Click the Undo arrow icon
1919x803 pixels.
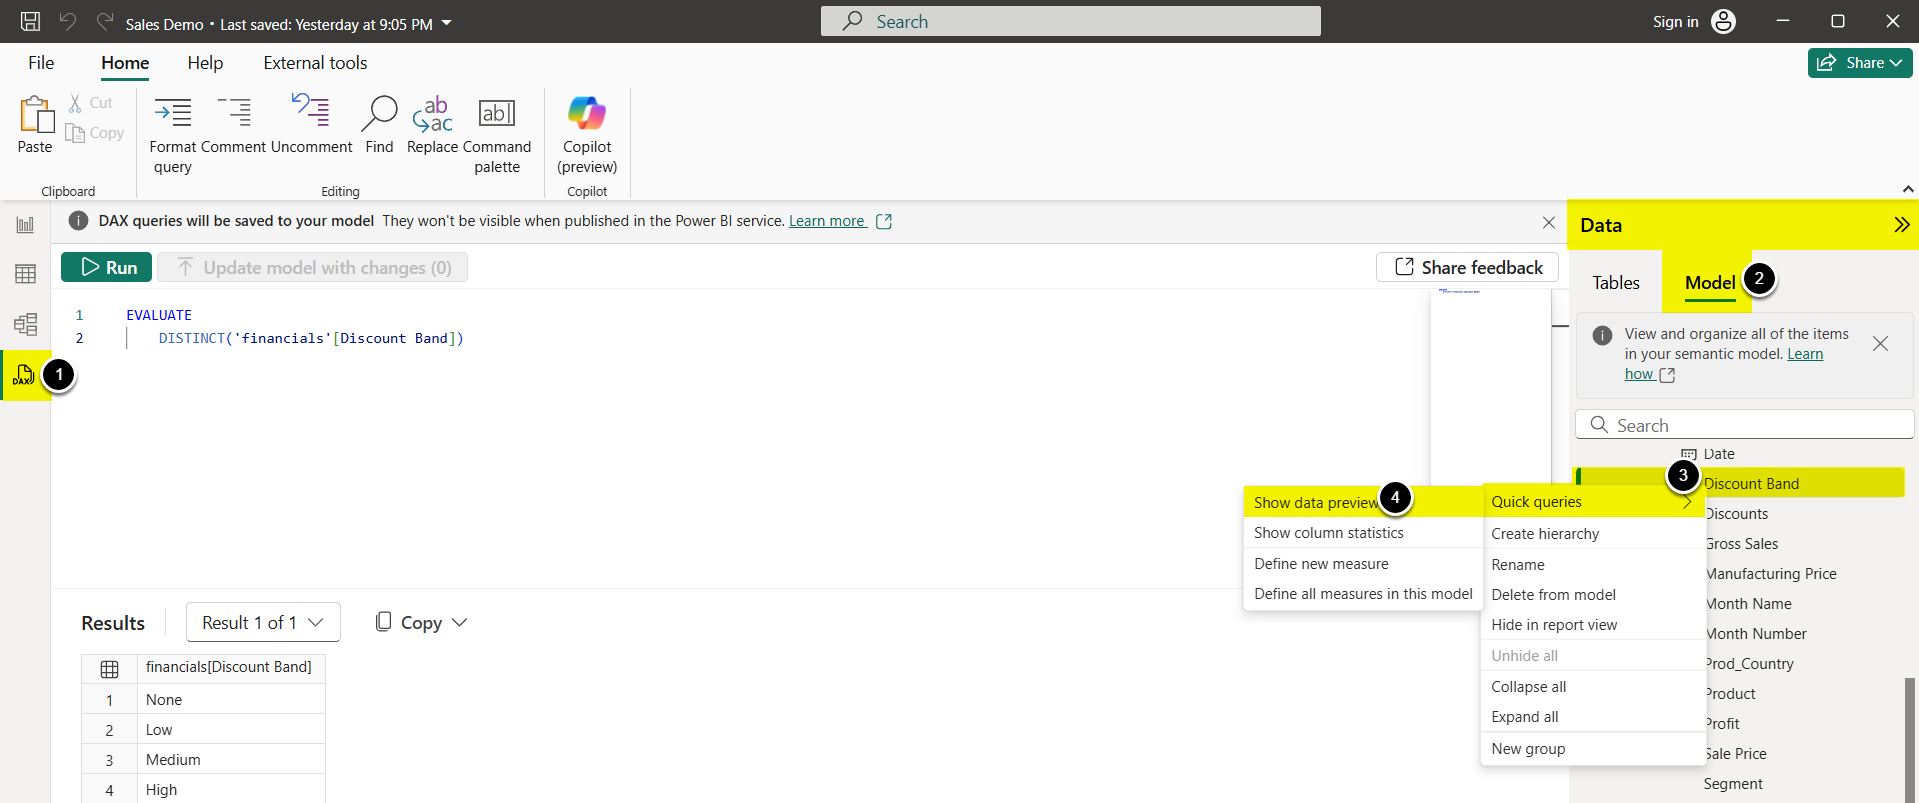tap(68, 21)
